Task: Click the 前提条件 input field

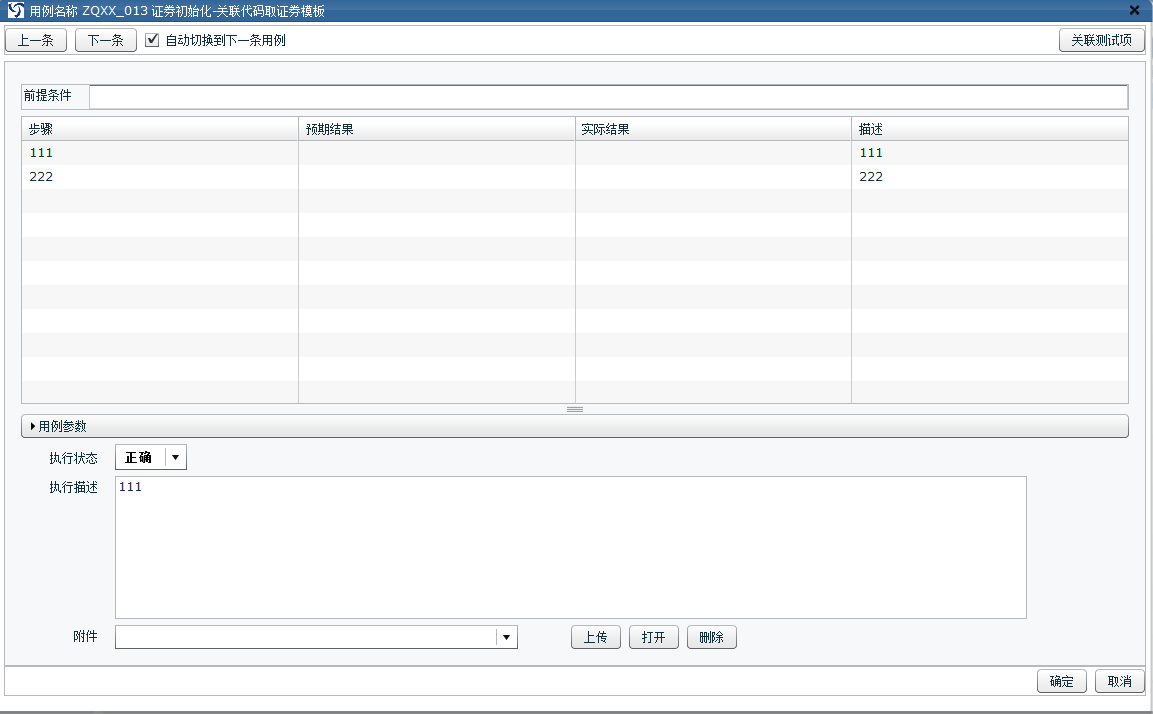Action: [608, 97]
